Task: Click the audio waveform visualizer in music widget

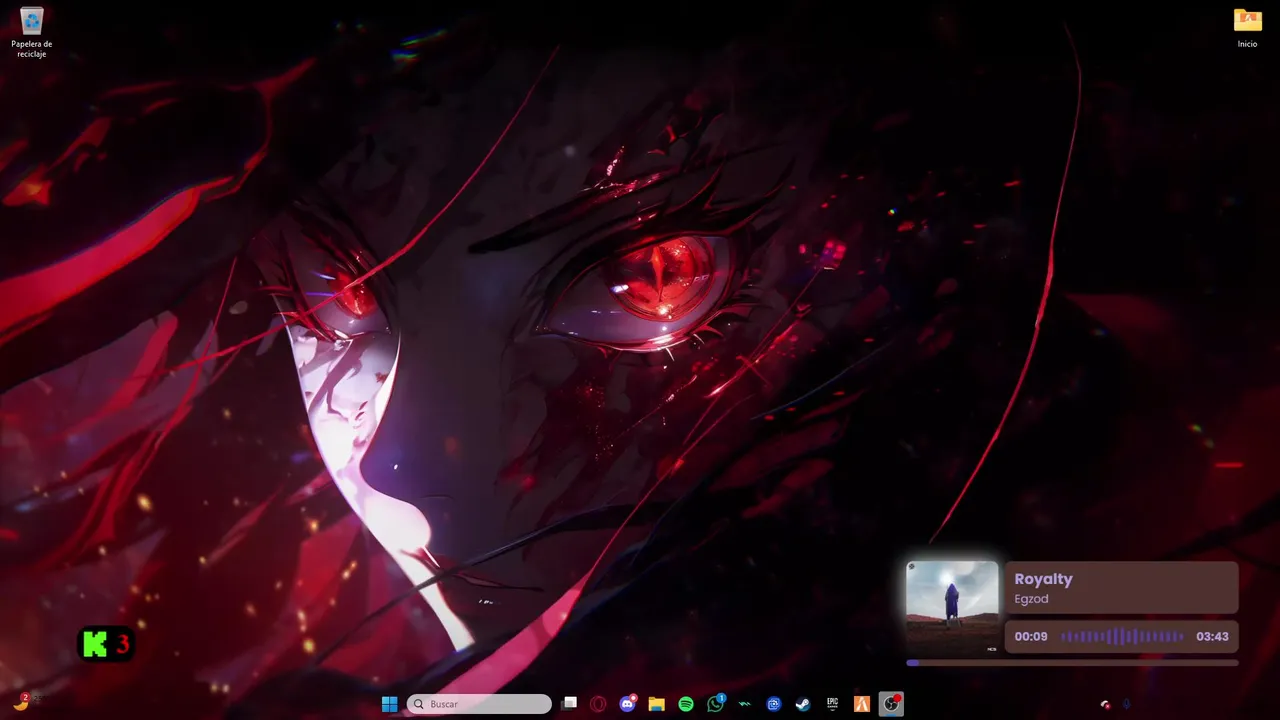Action: tap(1122, 636)
